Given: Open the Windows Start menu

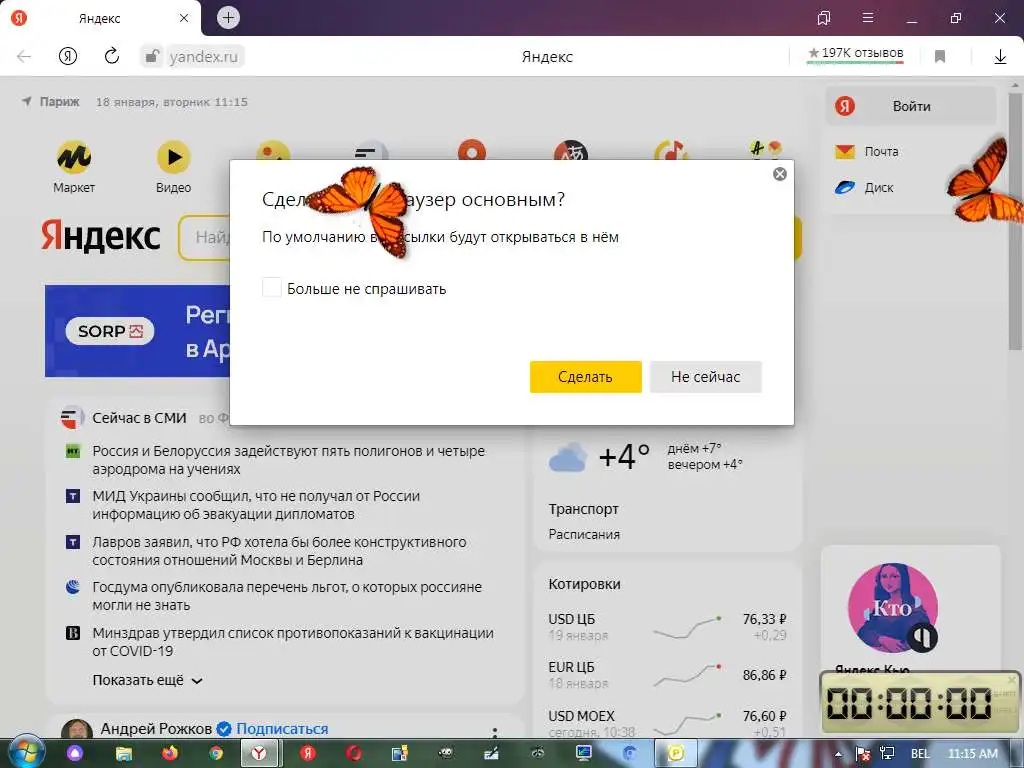Looking at the screenshot, I should coord(26,752).
